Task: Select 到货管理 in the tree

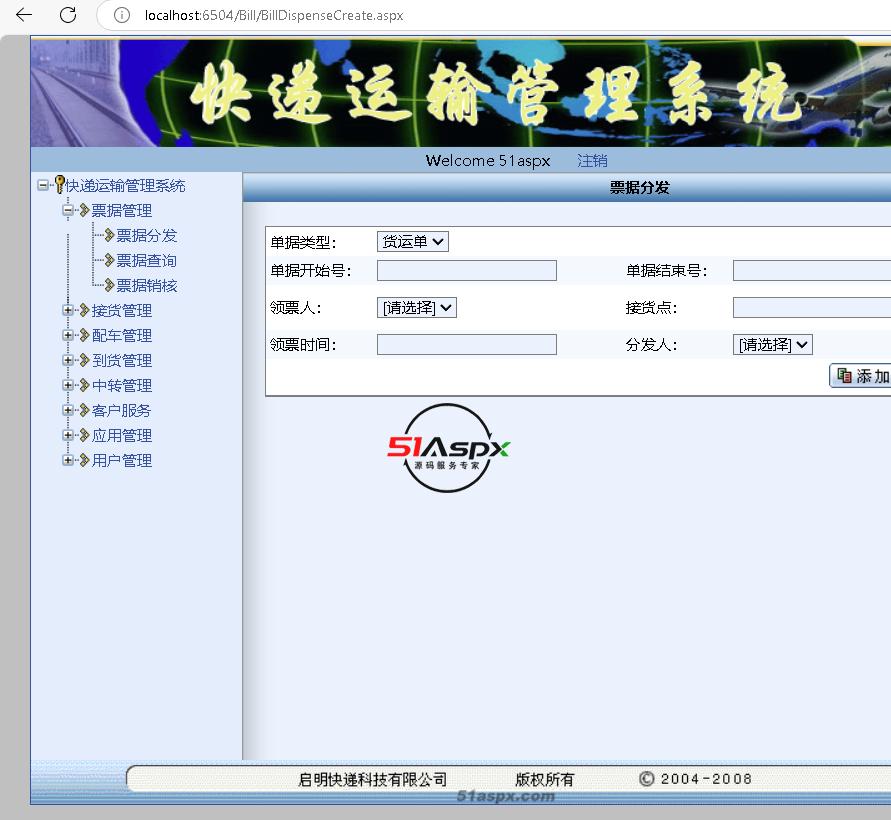Action: tap(122, 361)
